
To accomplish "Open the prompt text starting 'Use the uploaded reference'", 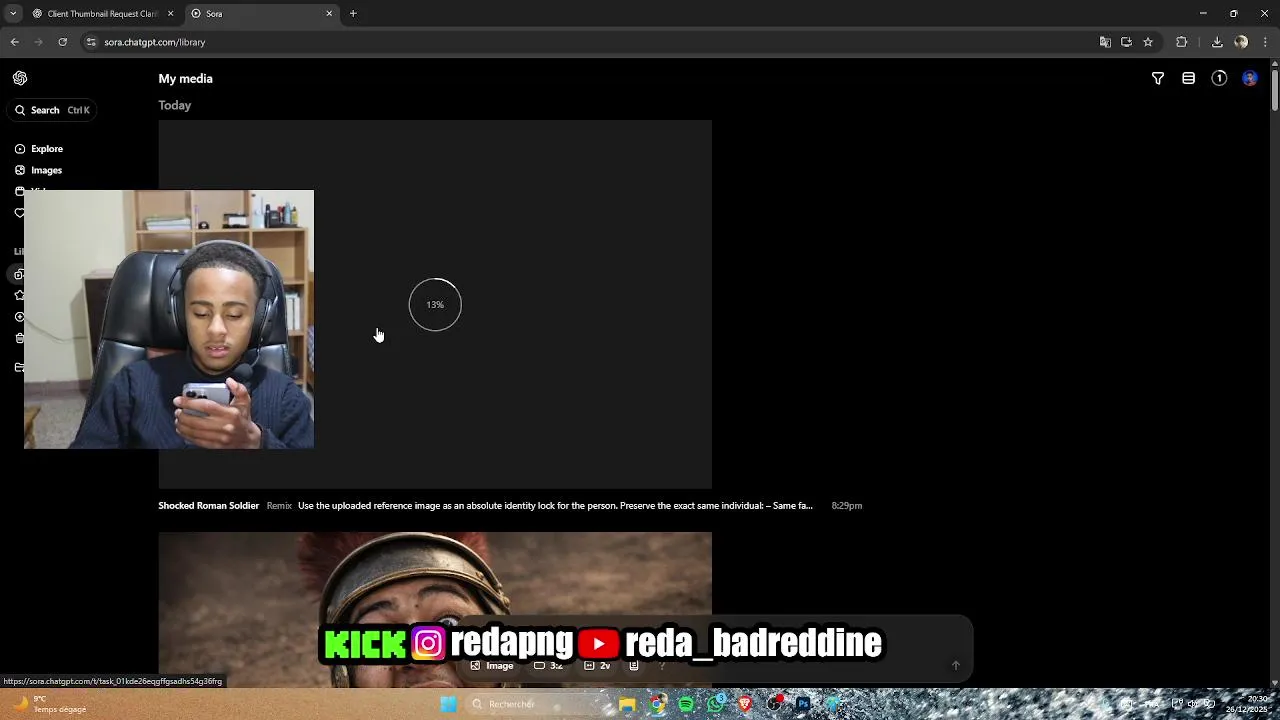I will (x=555, y=506).
